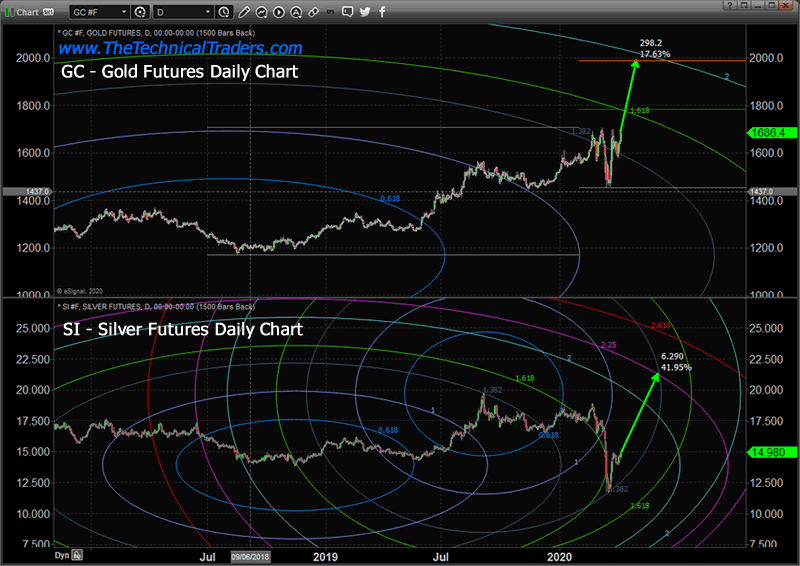Click the pop-out window button

pos(744,5)
